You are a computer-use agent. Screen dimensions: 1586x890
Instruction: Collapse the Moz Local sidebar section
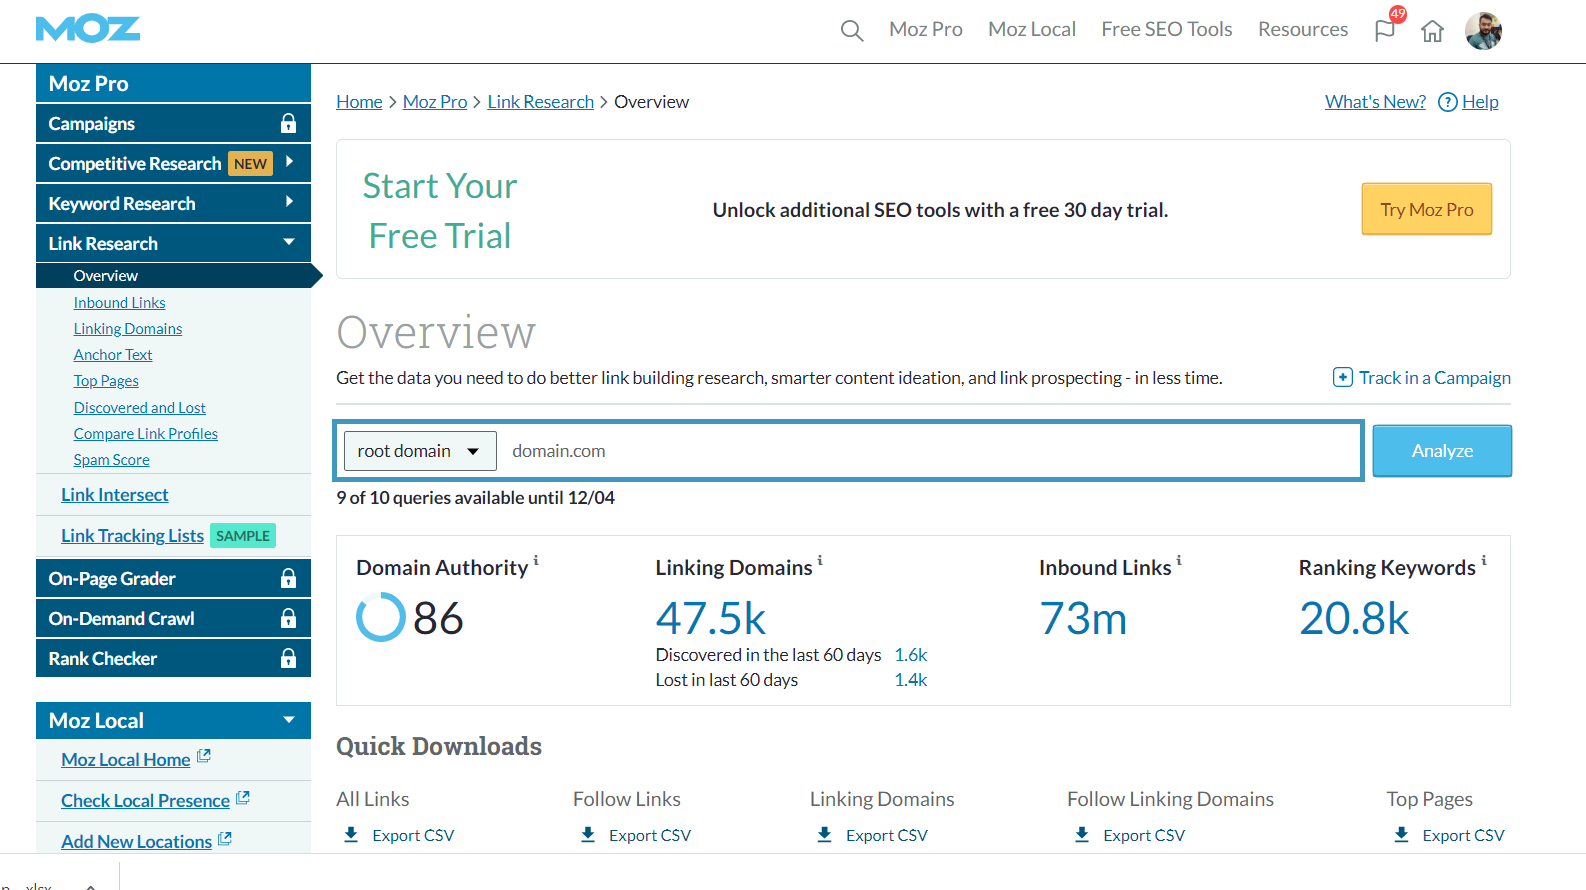point(289,720)
